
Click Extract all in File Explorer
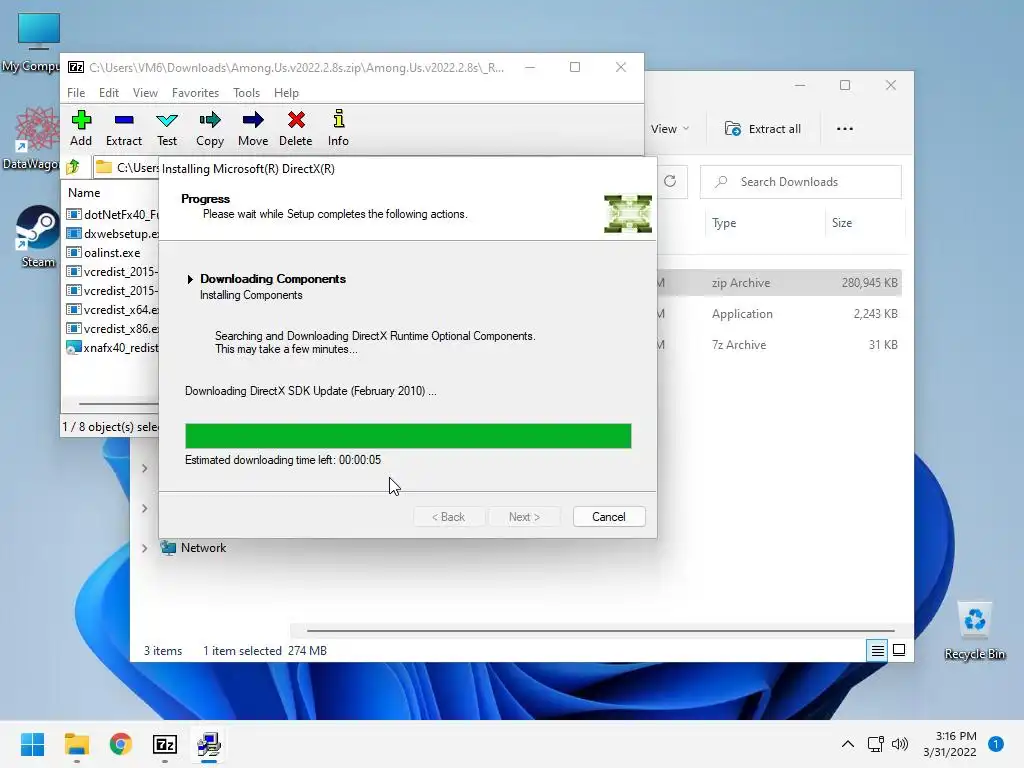pyautogui.click(x=763, y=129)
